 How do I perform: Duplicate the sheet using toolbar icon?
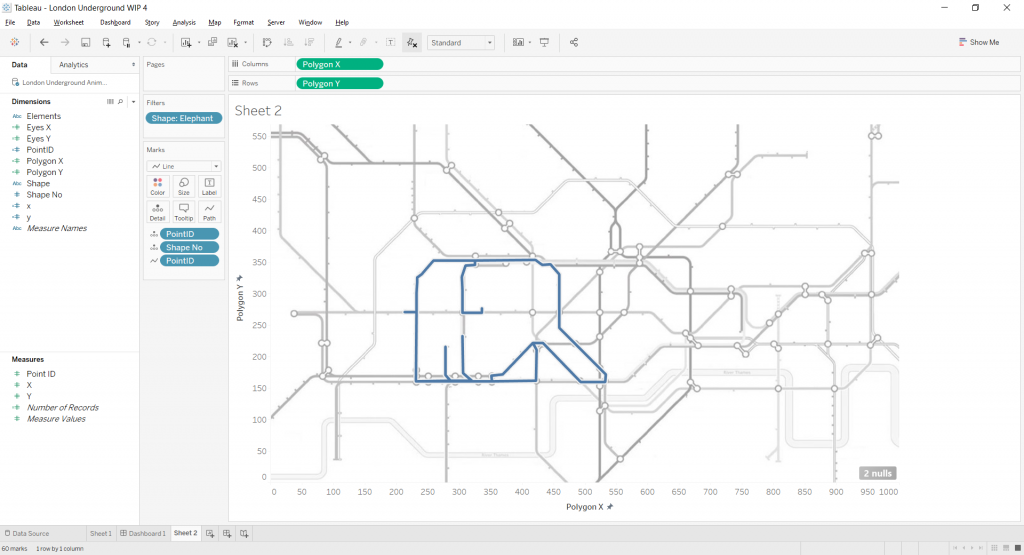pos(212,42)
